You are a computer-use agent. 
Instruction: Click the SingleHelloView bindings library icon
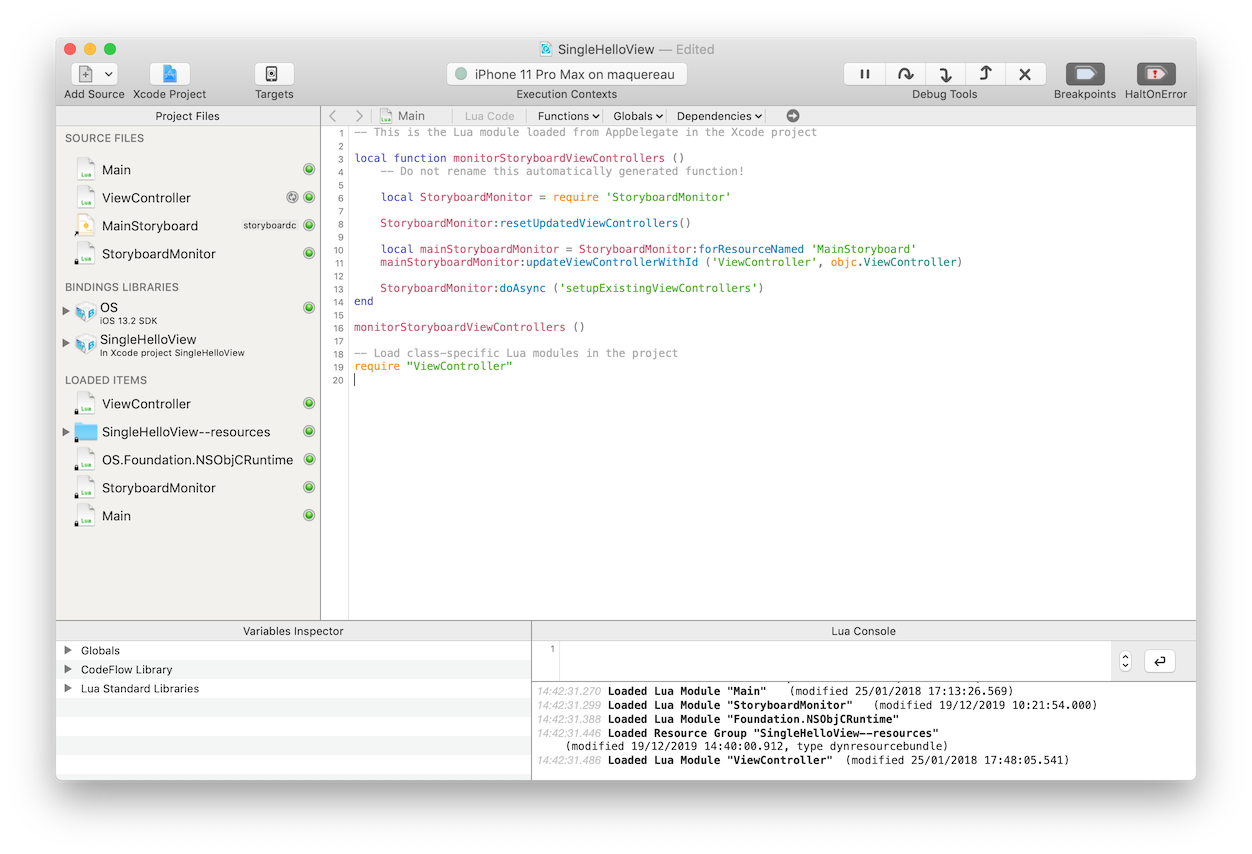click(86, 344)
